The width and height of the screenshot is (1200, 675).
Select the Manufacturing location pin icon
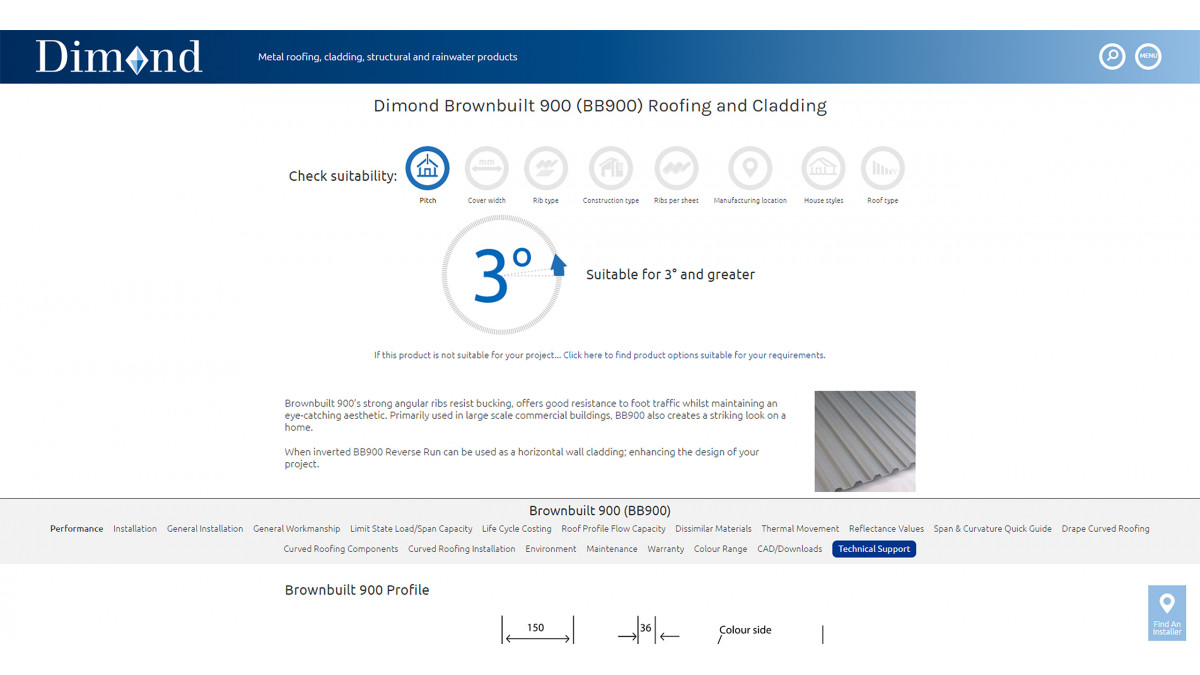[x=750, y=168]
